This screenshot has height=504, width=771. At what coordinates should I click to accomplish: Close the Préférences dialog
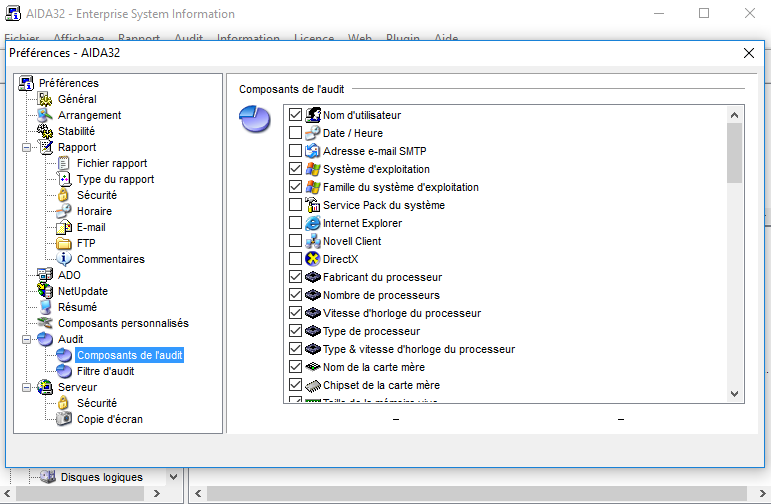click(748, 53)
